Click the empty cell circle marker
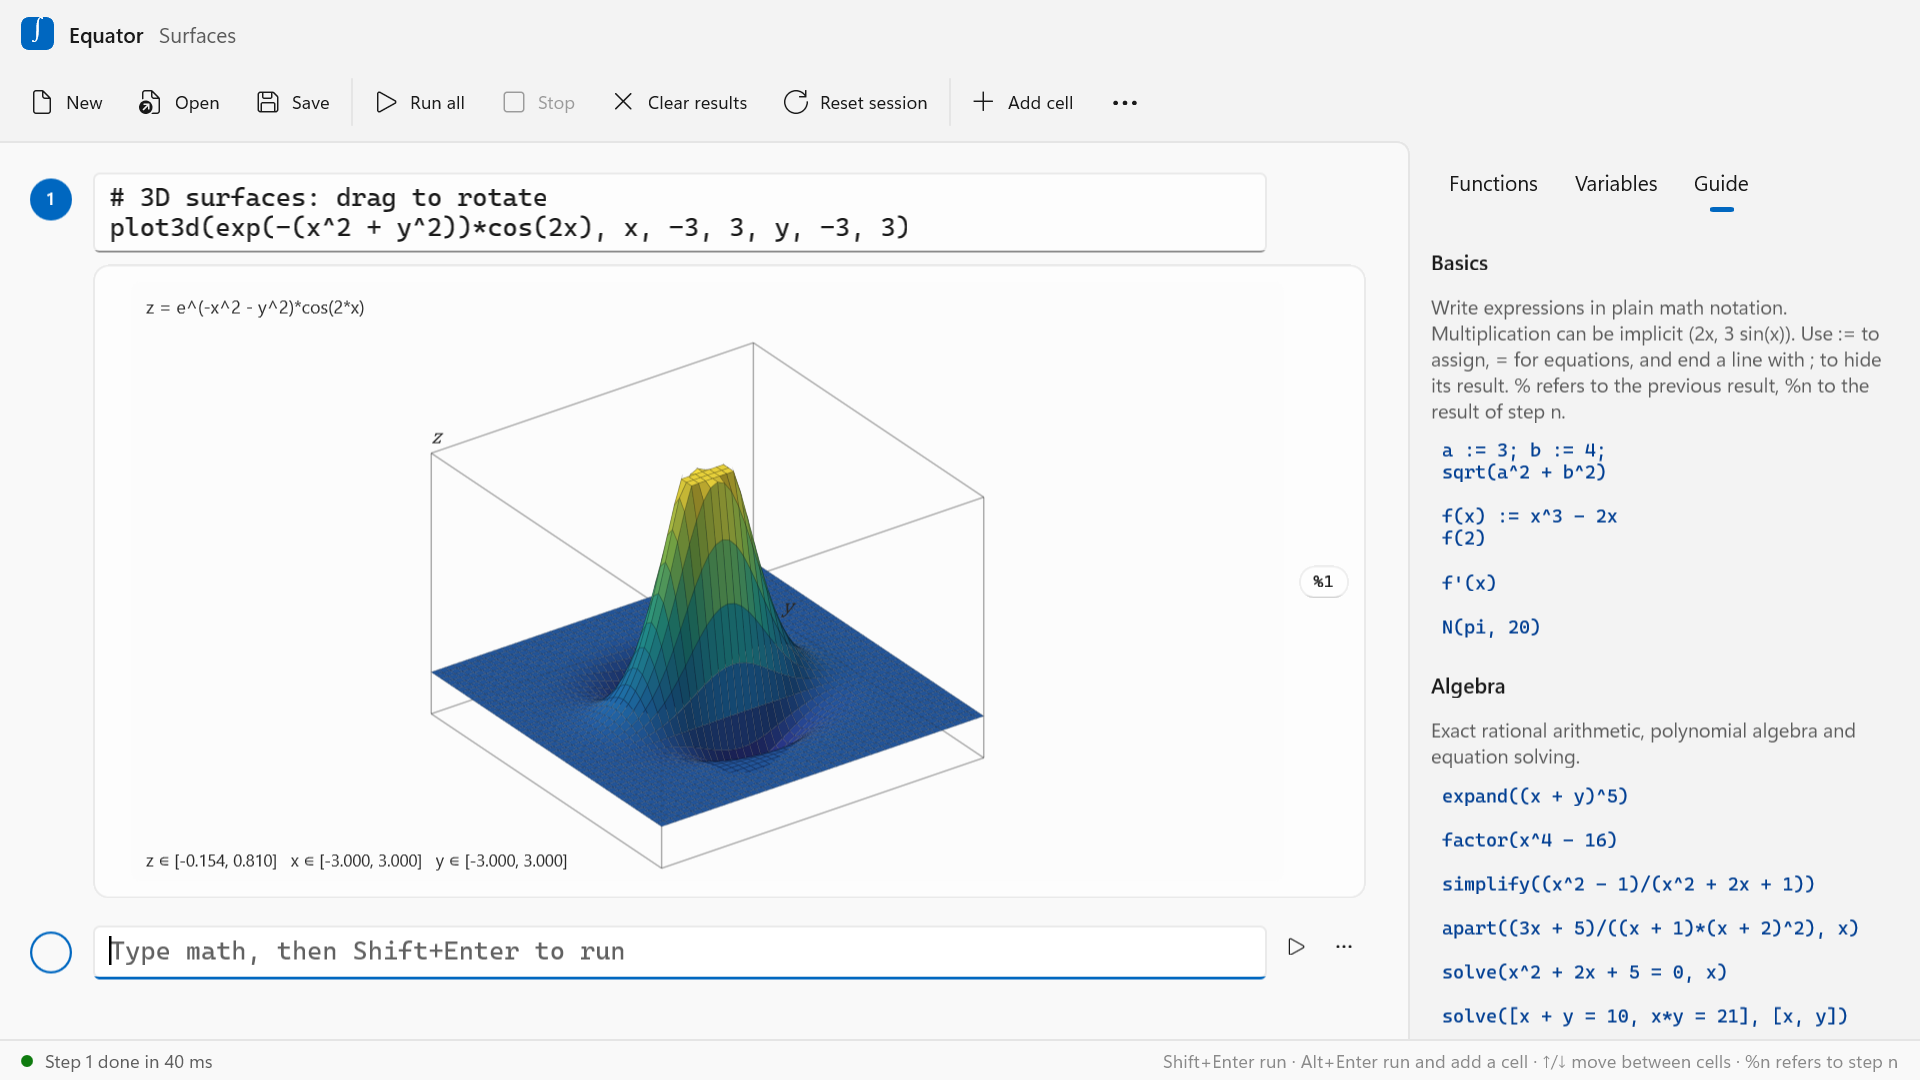The image size is (1920, 1080). click(51, 952)
